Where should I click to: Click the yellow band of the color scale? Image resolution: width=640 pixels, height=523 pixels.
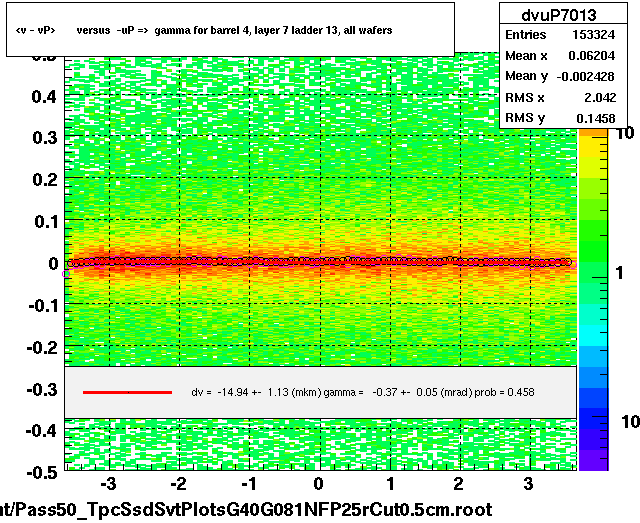593,147
